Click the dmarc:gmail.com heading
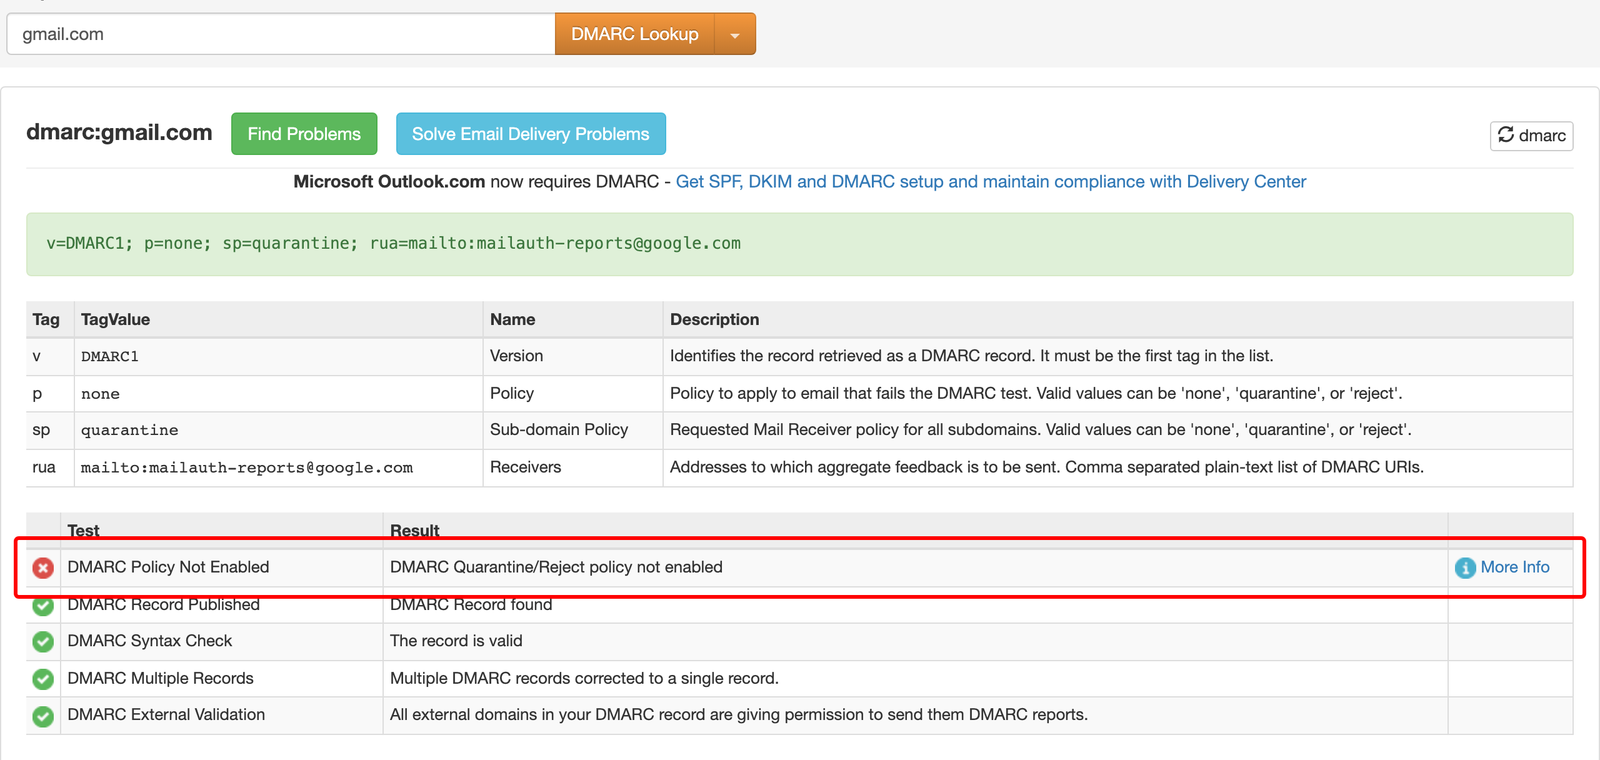Image resolution: width=1600 pixels, height=760 pixels. [119, 132]
